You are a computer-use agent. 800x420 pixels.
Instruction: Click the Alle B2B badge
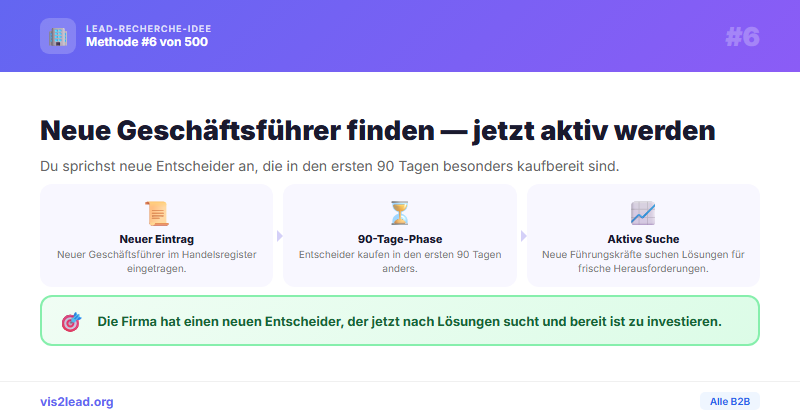(x=730, y=402)
